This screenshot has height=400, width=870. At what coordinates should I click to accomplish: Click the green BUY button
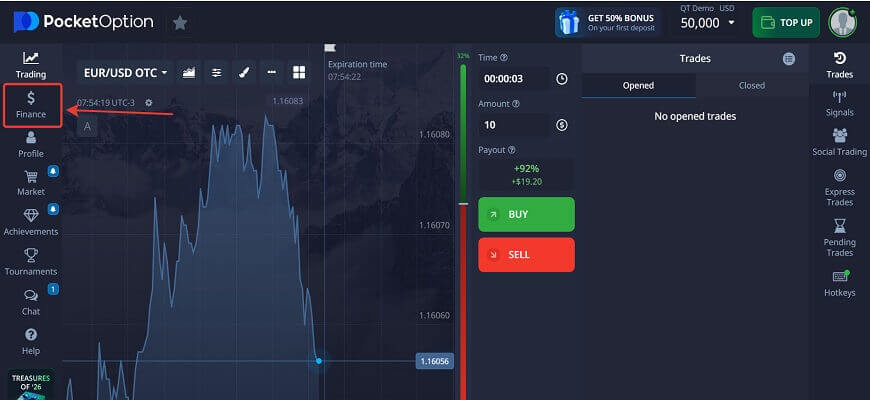click(x=527, y=214)
